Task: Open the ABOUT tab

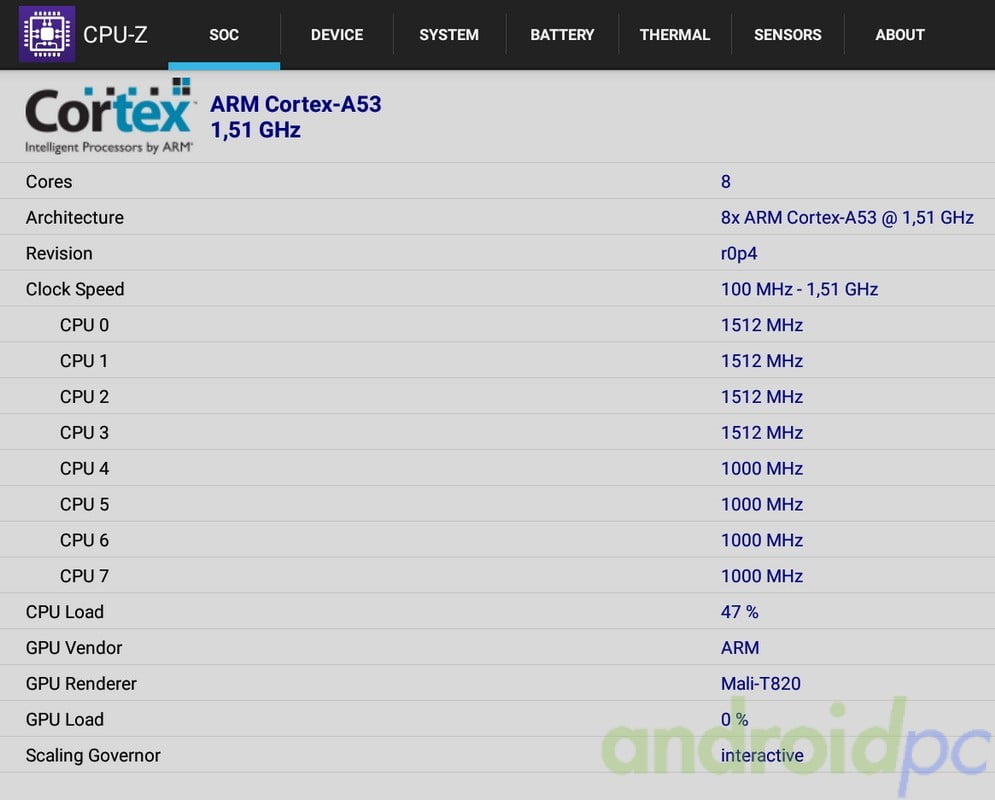Action: (x=899, y=35)
